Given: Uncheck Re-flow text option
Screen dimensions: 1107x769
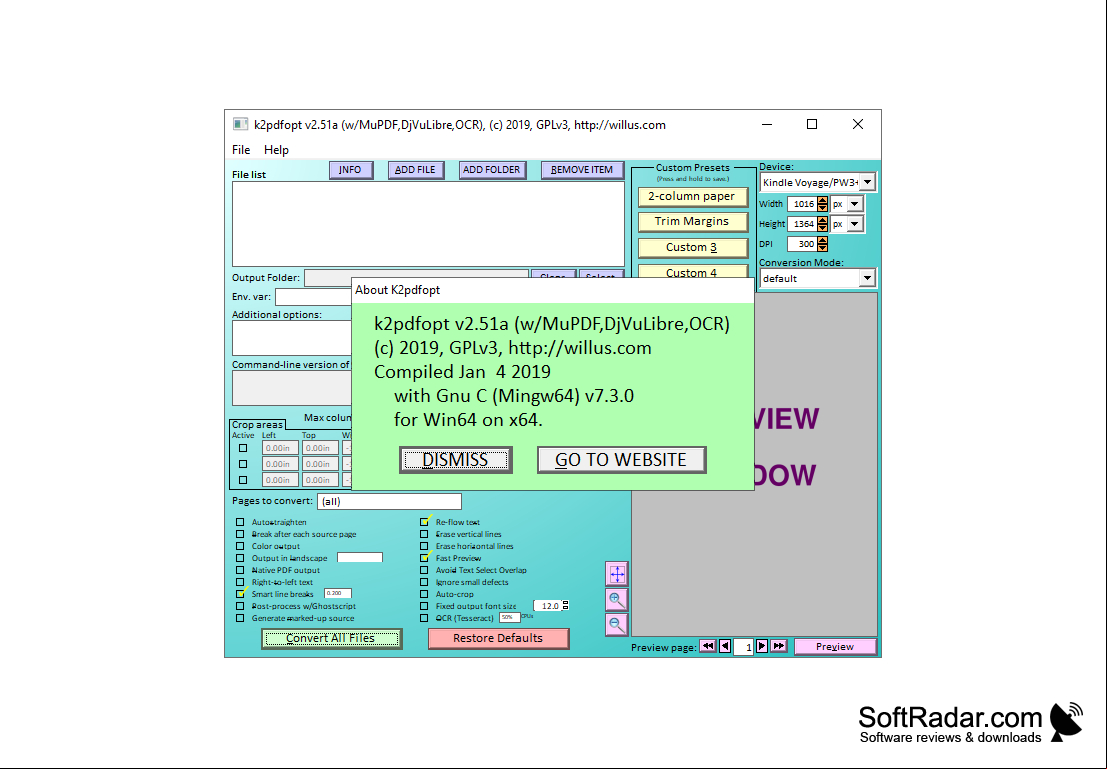Looking at the screenshot, I should pos(424,523).
